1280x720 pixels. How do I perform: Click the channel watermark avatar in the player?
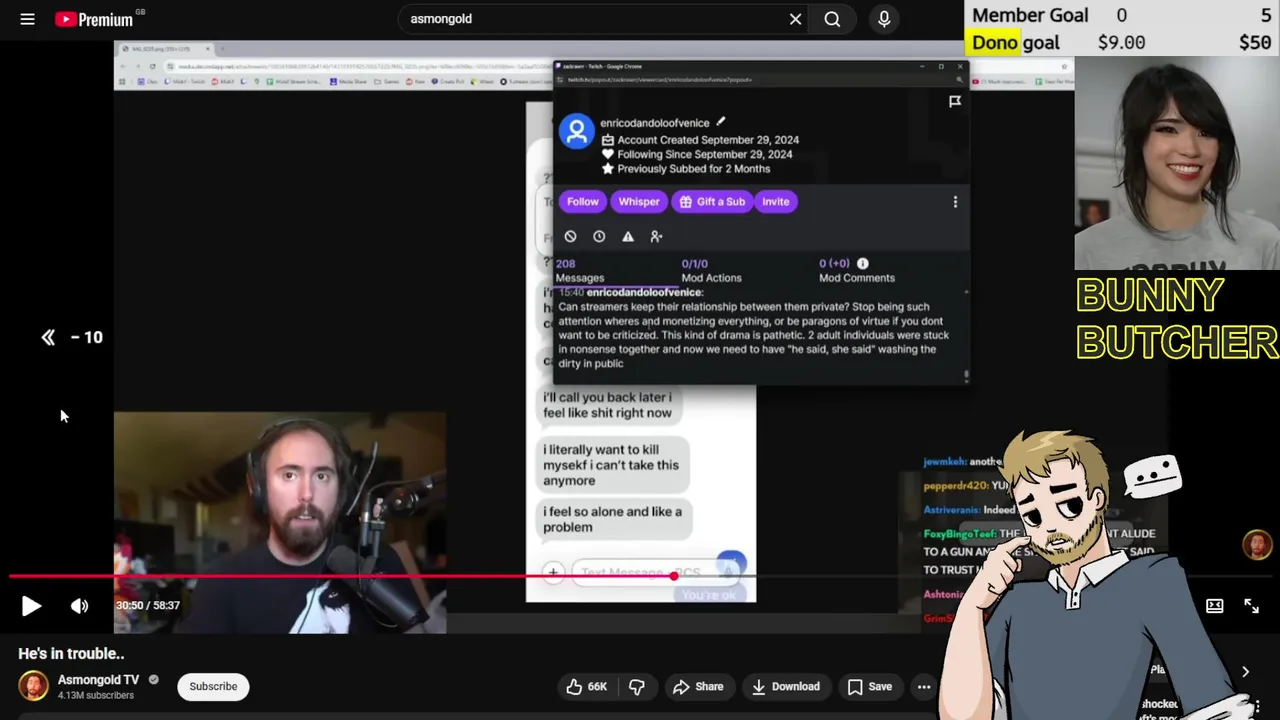pos(1257,545)
